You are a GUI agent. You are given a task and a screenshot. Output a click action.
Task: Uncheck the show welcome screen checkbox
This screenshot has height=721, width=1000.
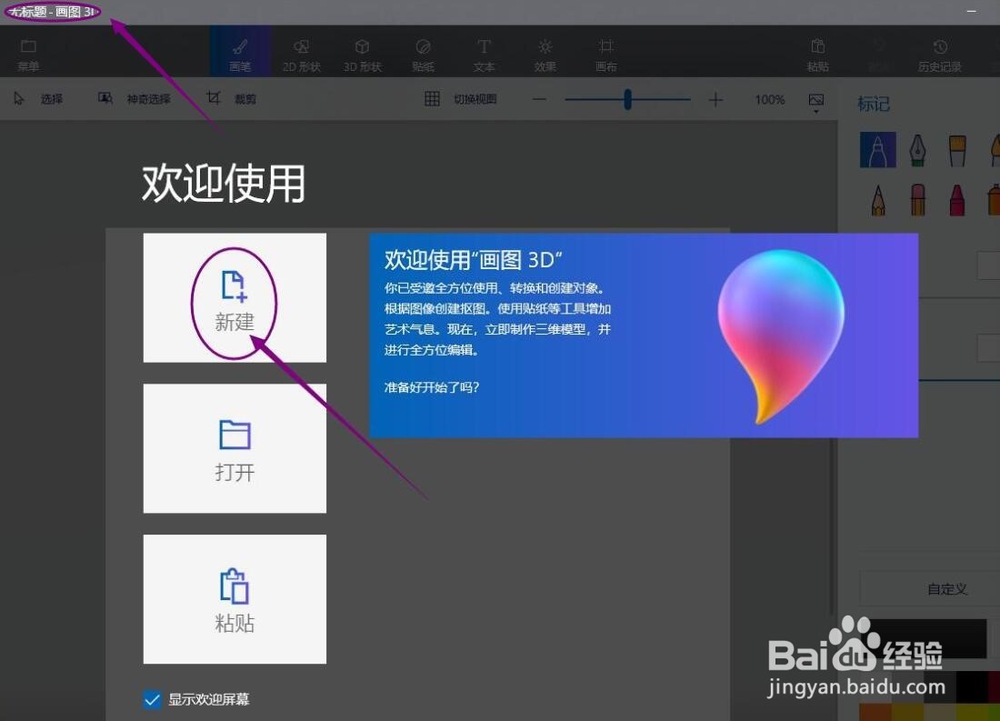[x=152, y=700]
